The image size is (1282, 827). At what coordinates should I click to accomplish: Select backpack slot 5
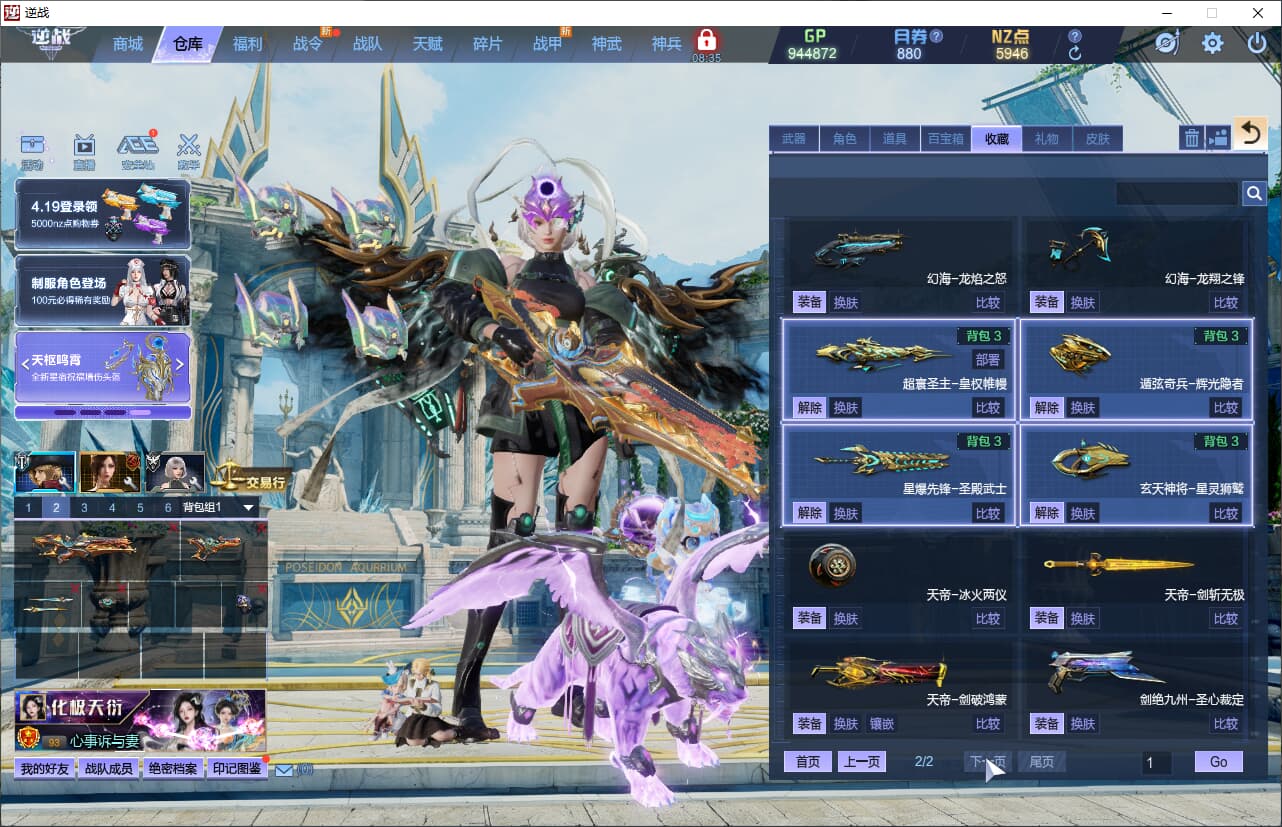(140, 508)
